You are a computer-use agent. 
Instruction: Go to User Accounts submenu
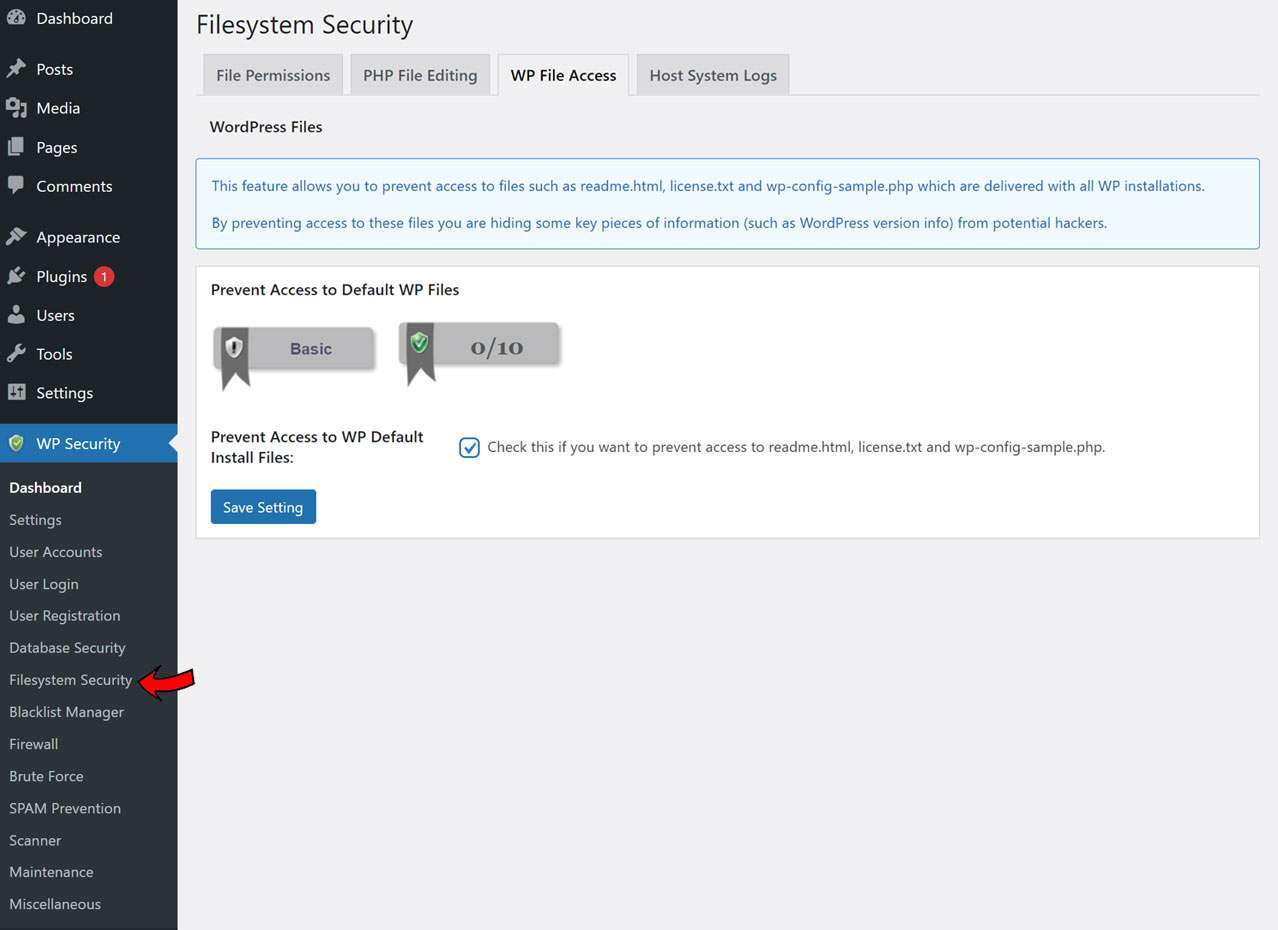pyautogui.click(x=55, y=552)
